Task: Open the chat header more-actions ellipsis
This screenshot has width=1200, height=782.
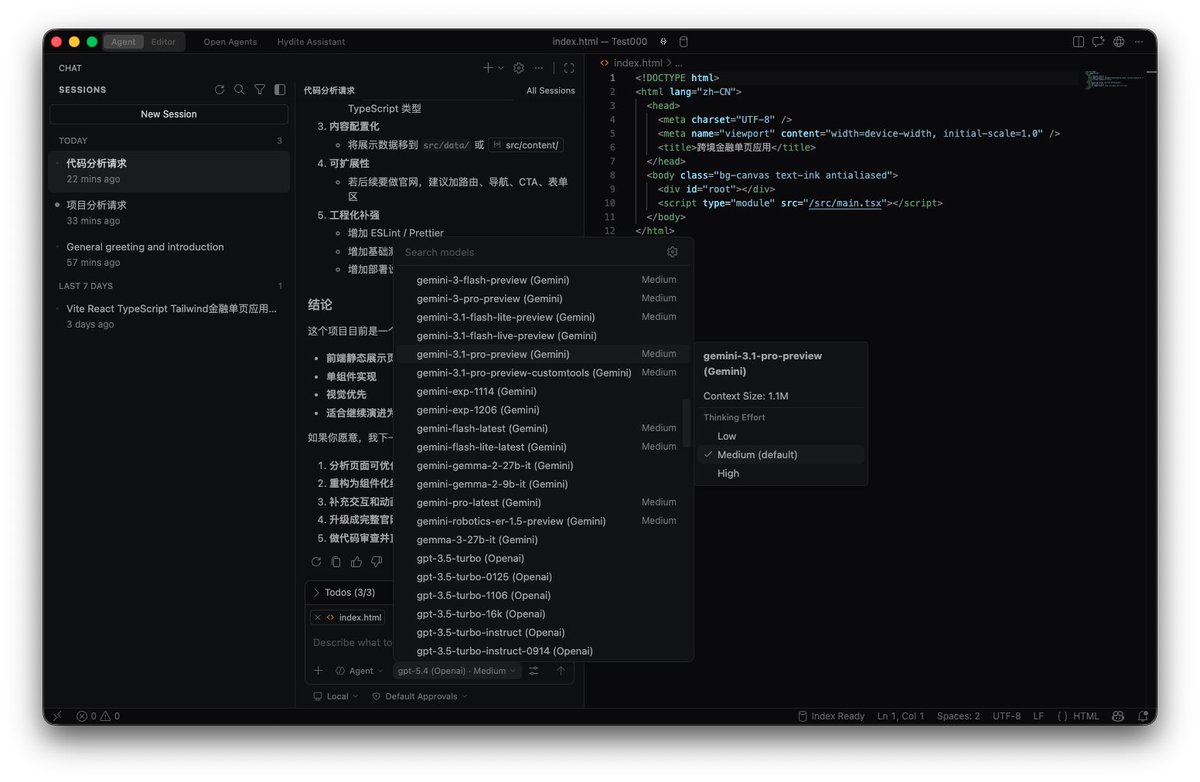Action: click(x=539, y=68)
